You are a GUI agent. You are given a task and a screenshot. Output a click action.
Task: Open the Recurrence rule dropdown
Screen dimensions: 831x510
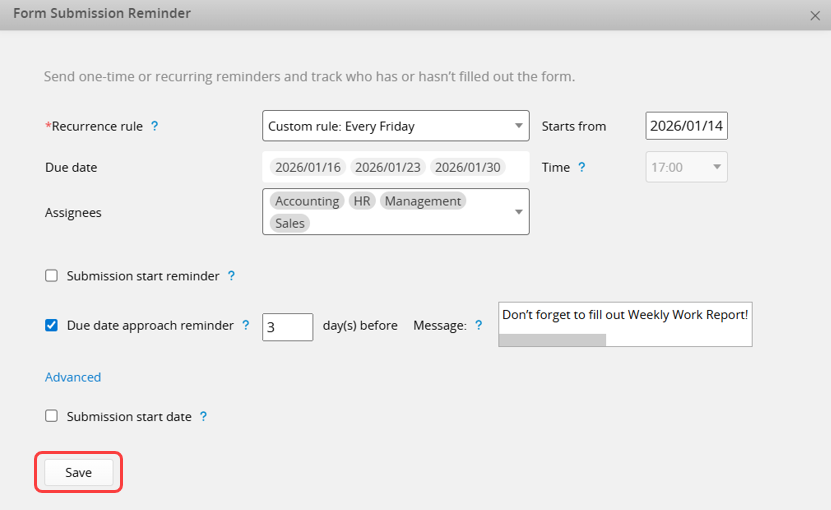coord(395,127)
